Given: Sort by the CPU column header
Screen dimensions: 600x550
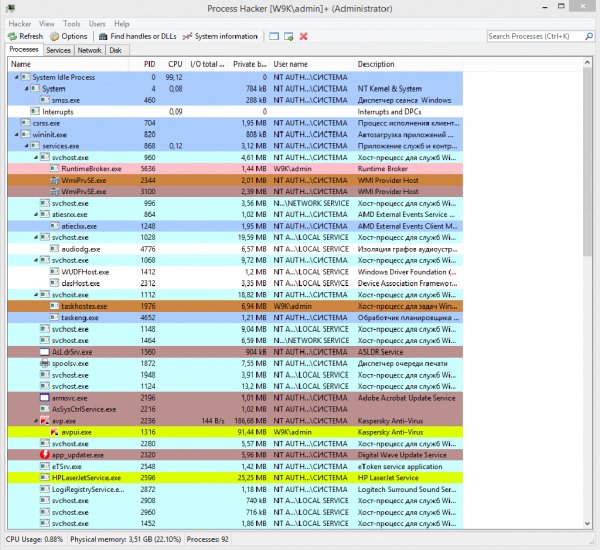Looking at the screenshot, I should (173, 64).
